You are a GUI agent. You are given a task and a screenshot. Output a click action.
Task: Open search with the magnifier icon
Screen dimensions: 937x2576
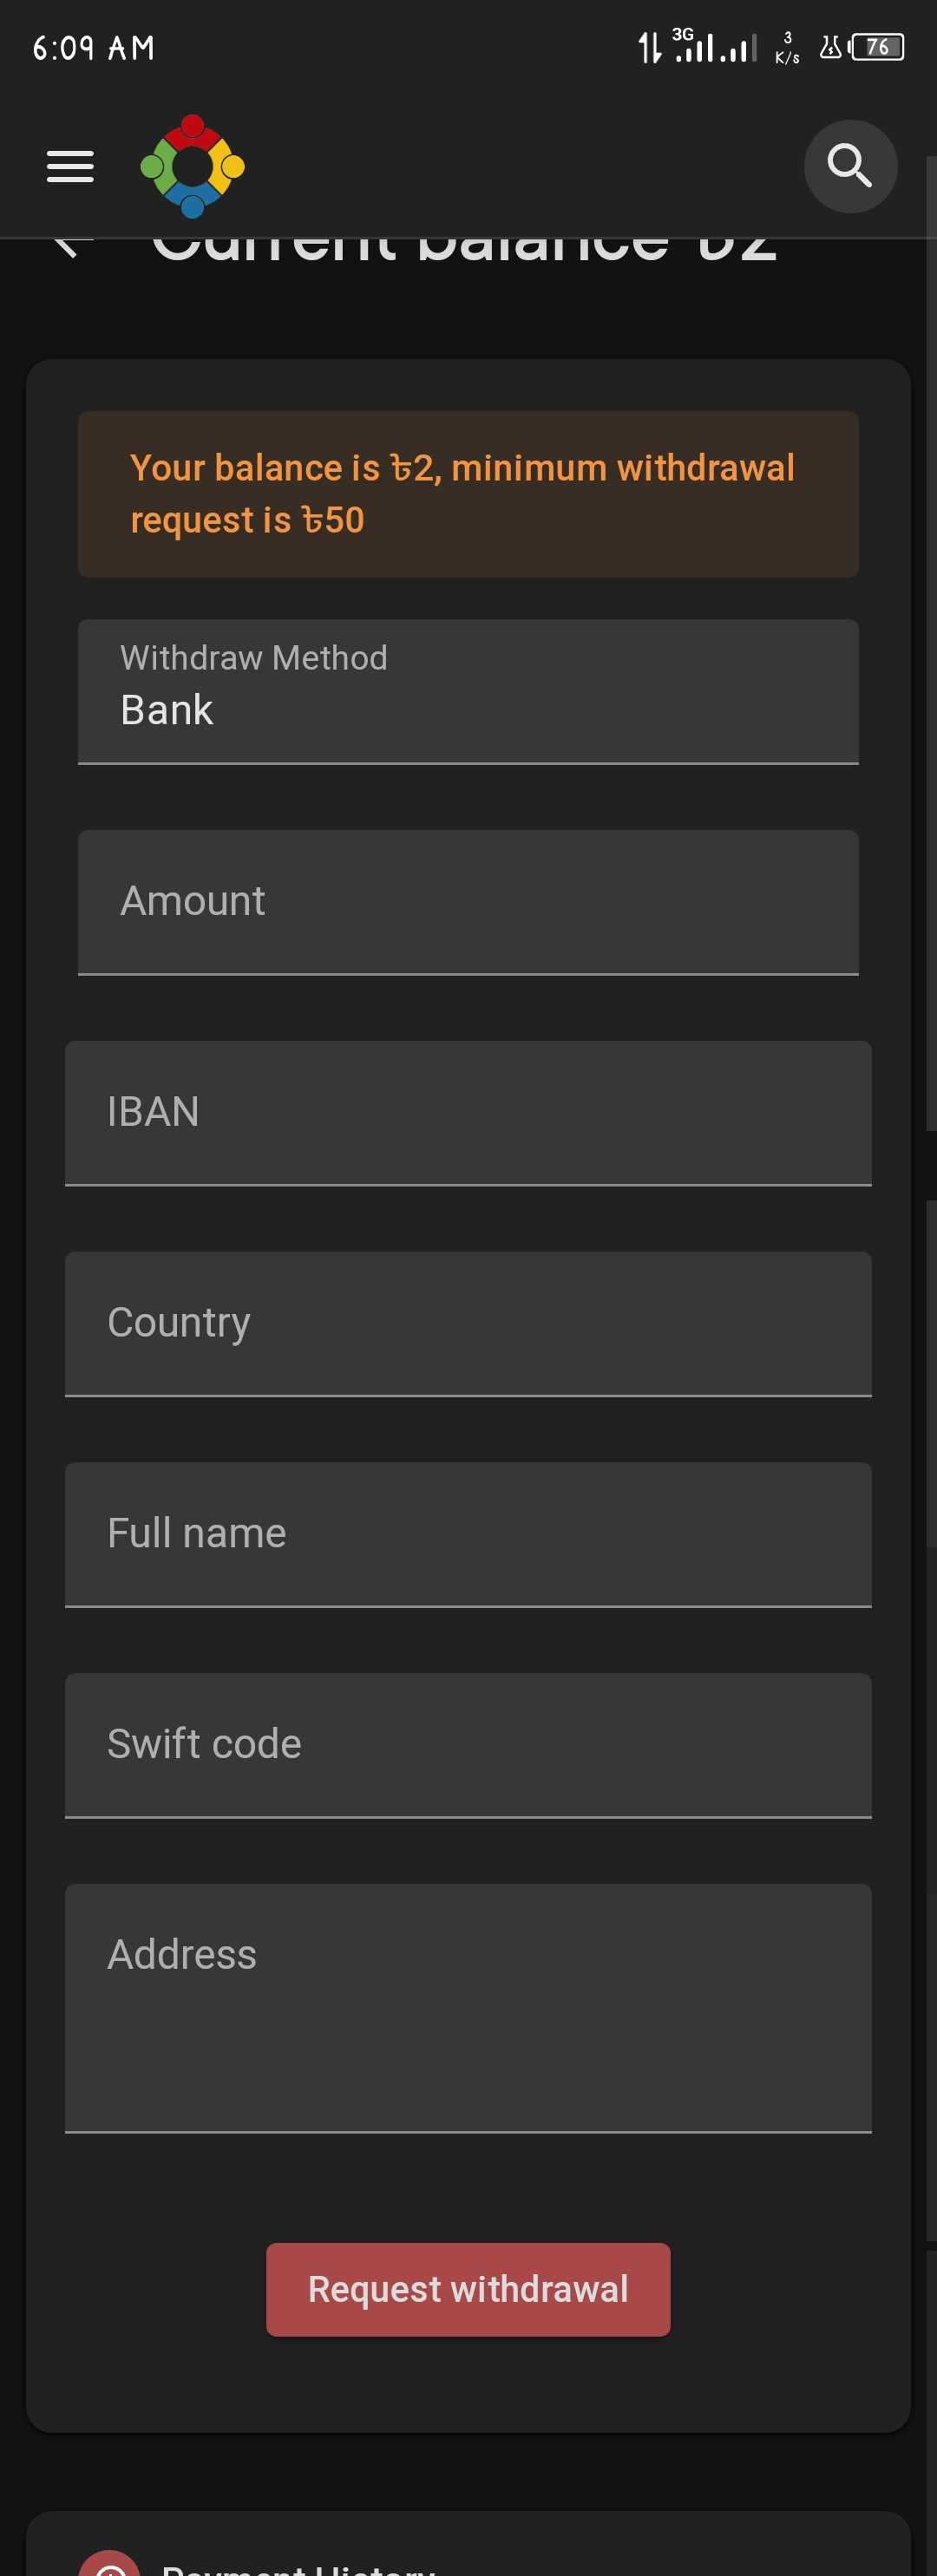tap(850, 166)
